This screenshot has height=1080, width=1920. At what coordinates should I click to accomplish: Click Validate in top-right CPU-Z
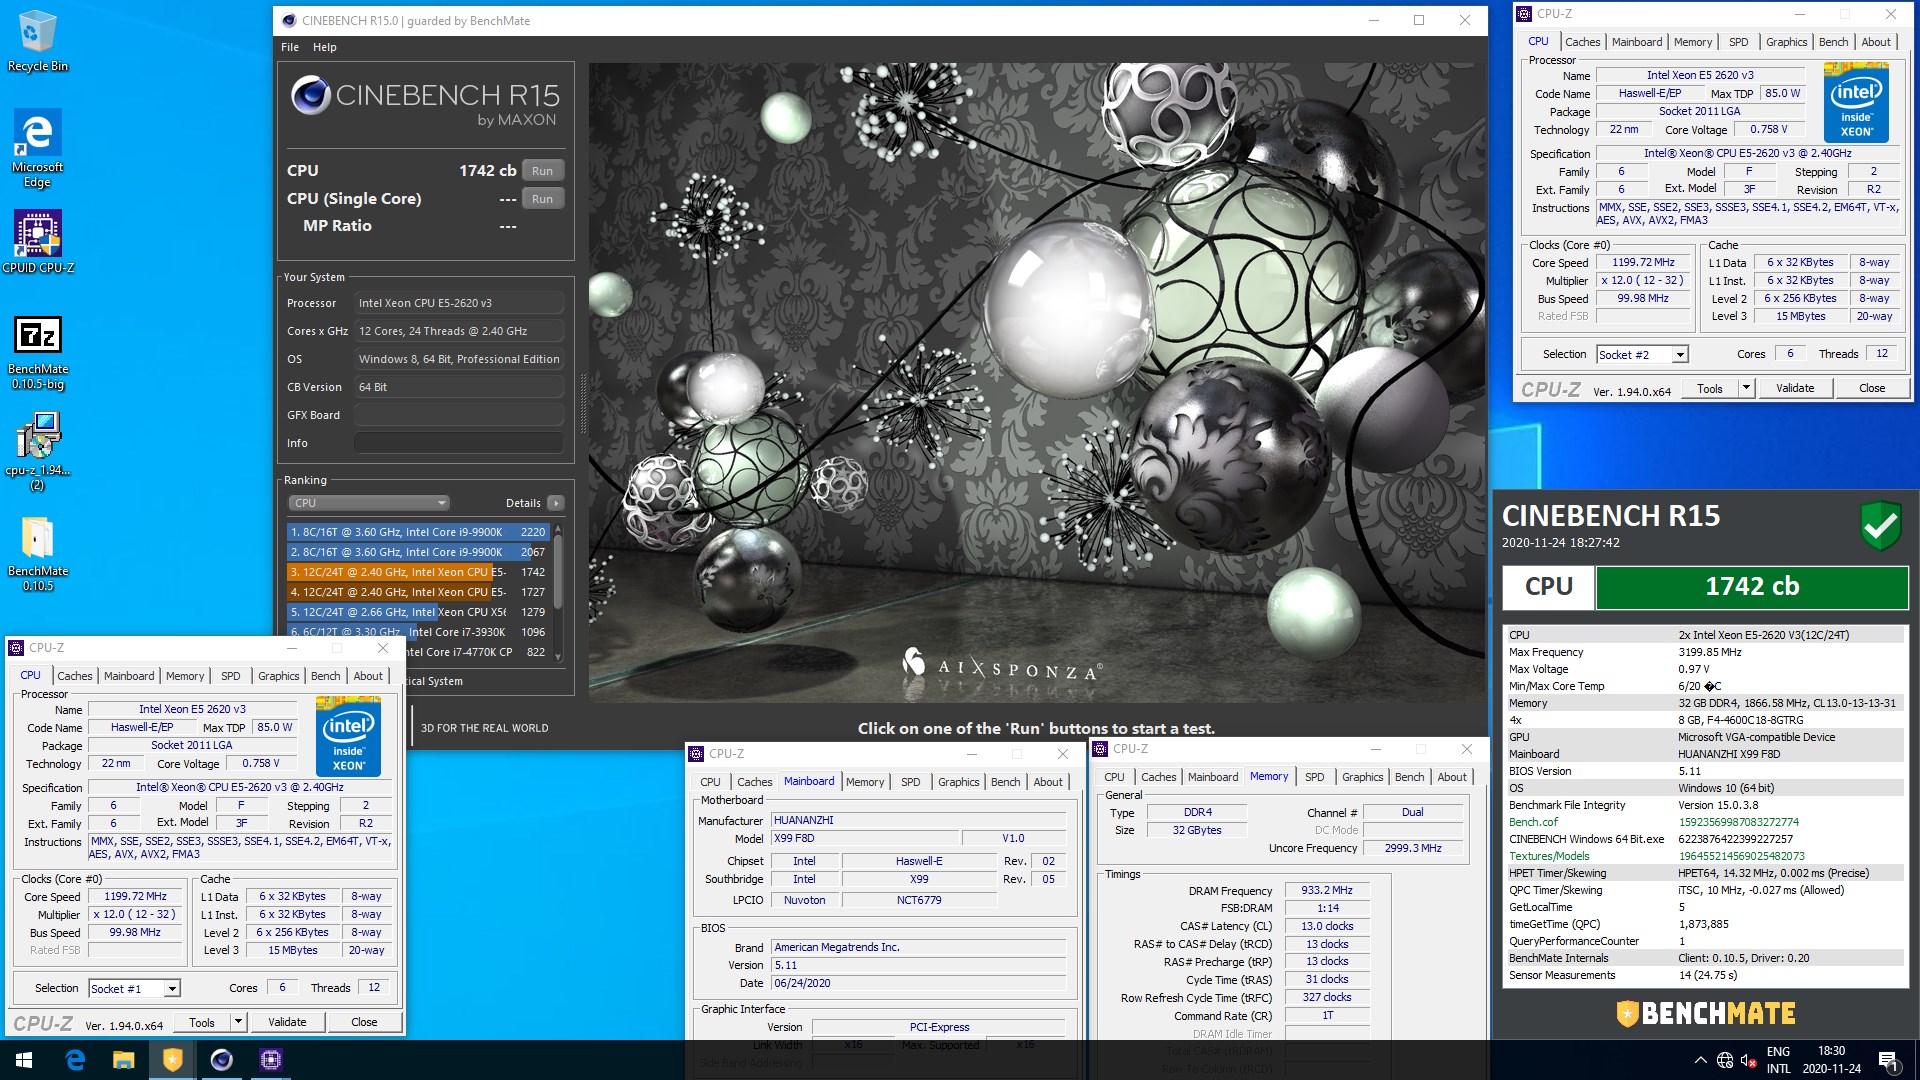coord(1794,388)
